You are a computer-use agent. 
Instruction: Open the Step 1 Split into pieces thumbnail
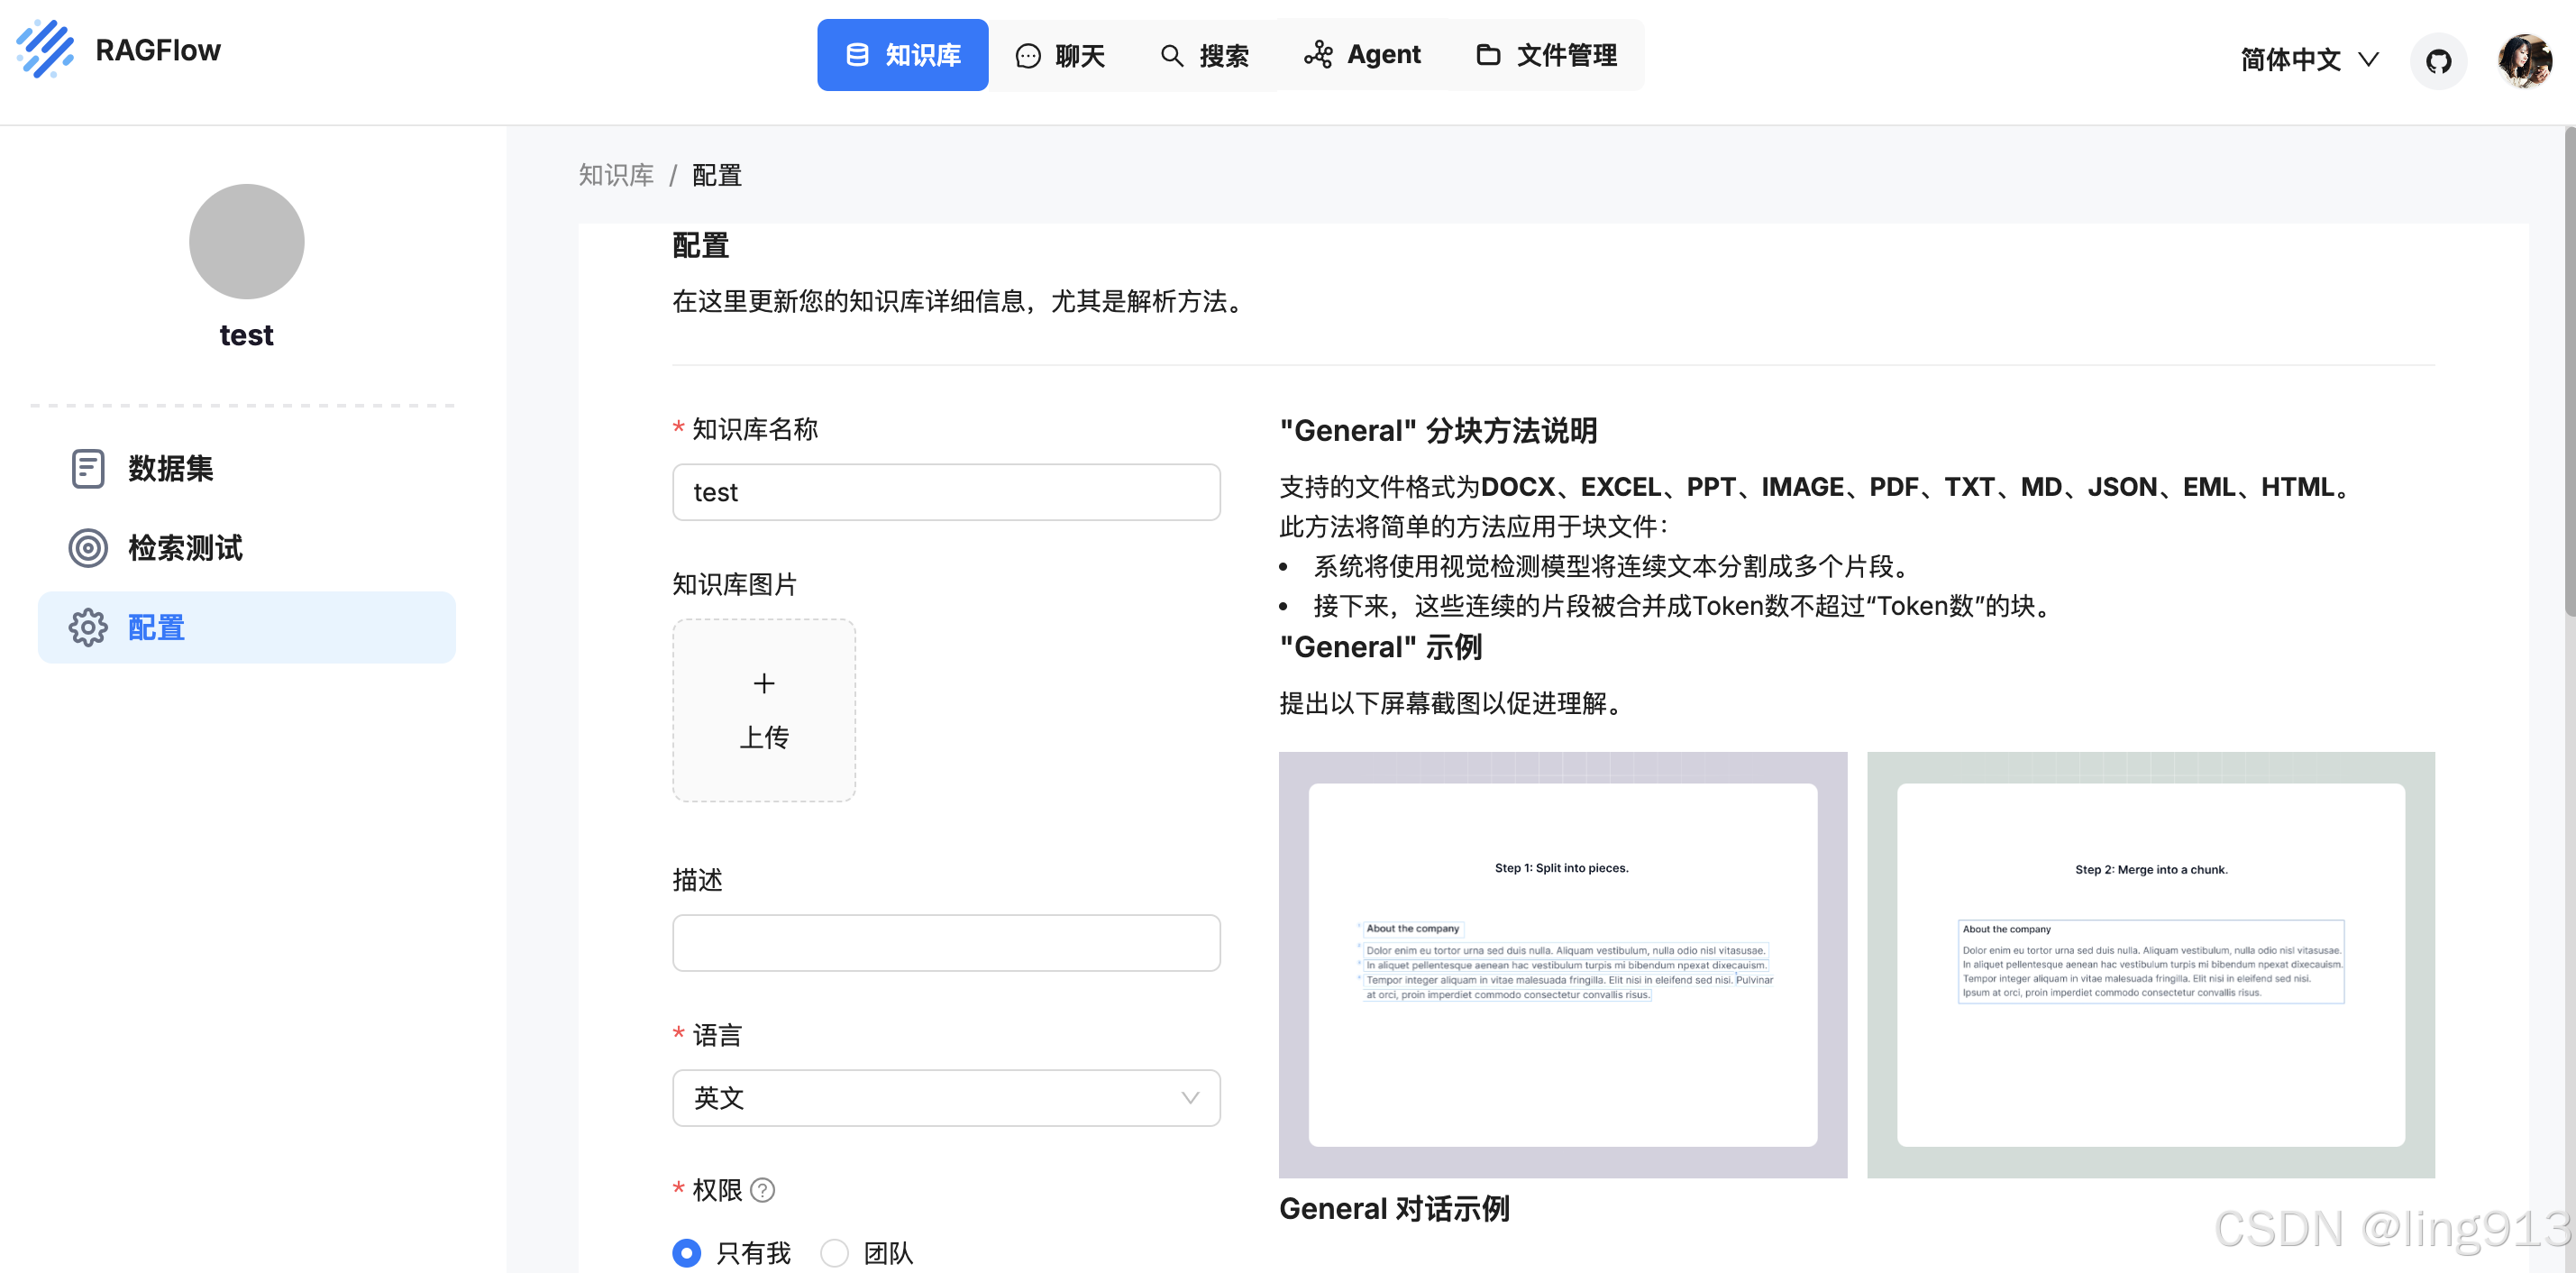(1562, 965)
